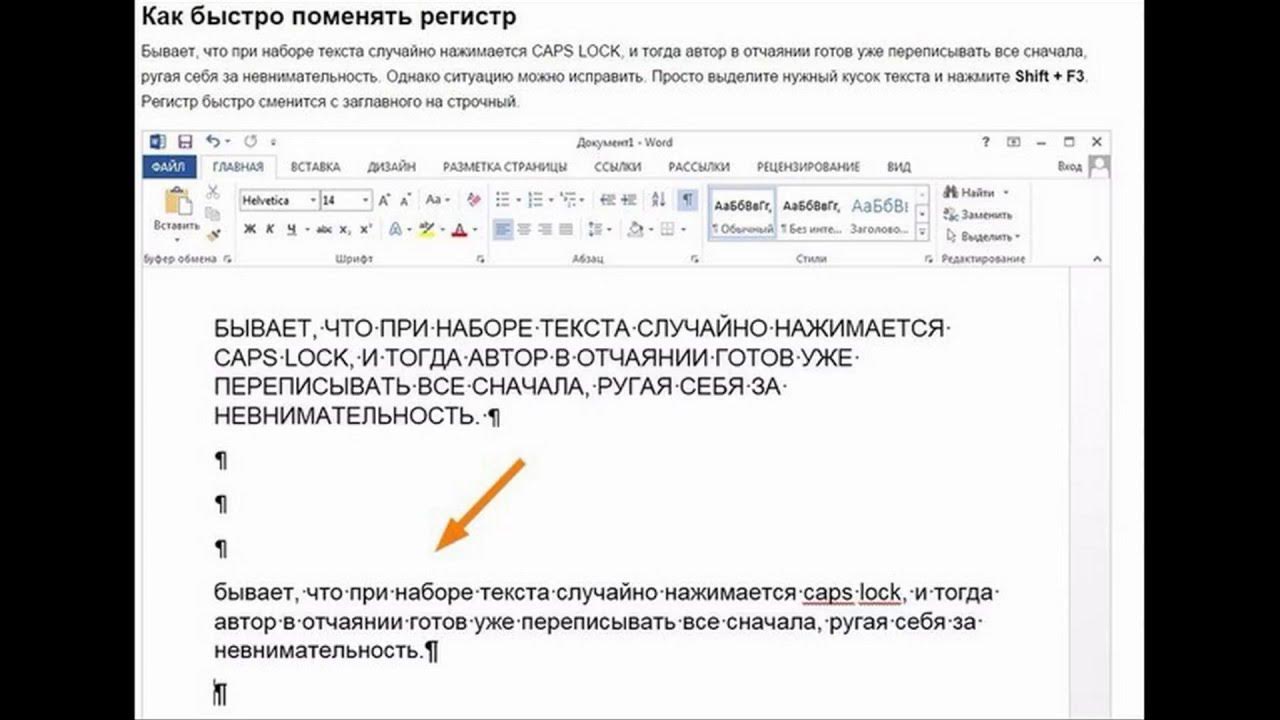
Task: Toggle bold (Ж) formatting
Action: pos(250,230)
